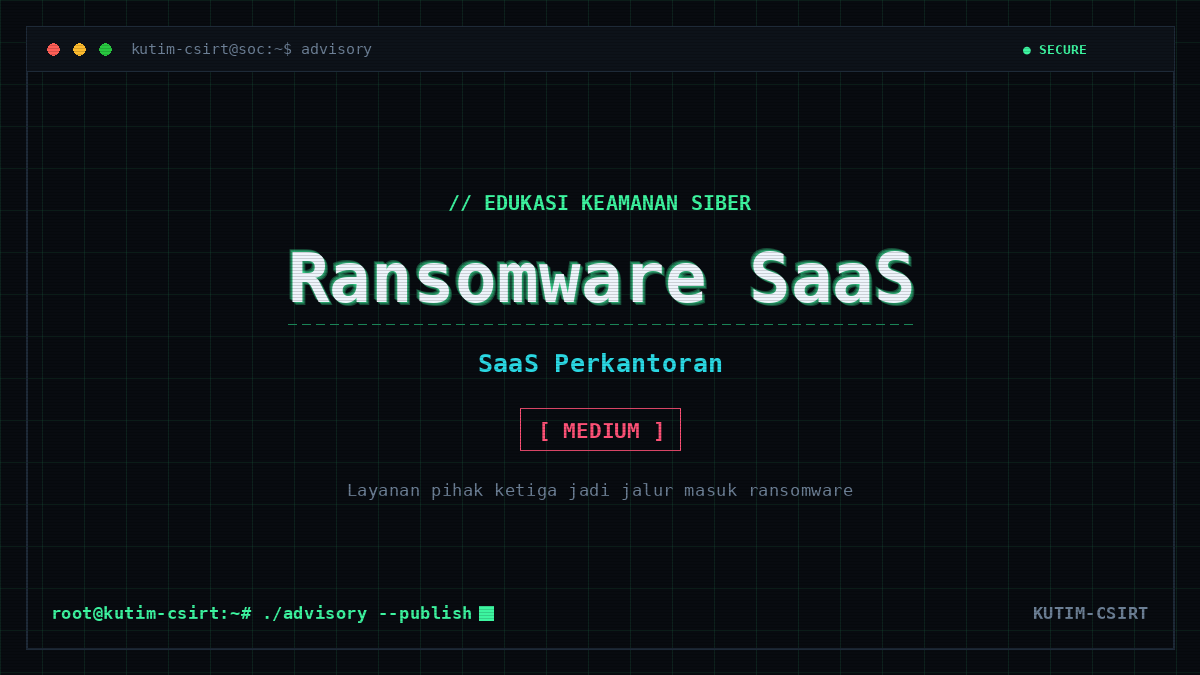1200x675 pixels.
Task: Click the yellow minimize dot in terminal header
Action: pyautogui.click(x=79, y=49)
